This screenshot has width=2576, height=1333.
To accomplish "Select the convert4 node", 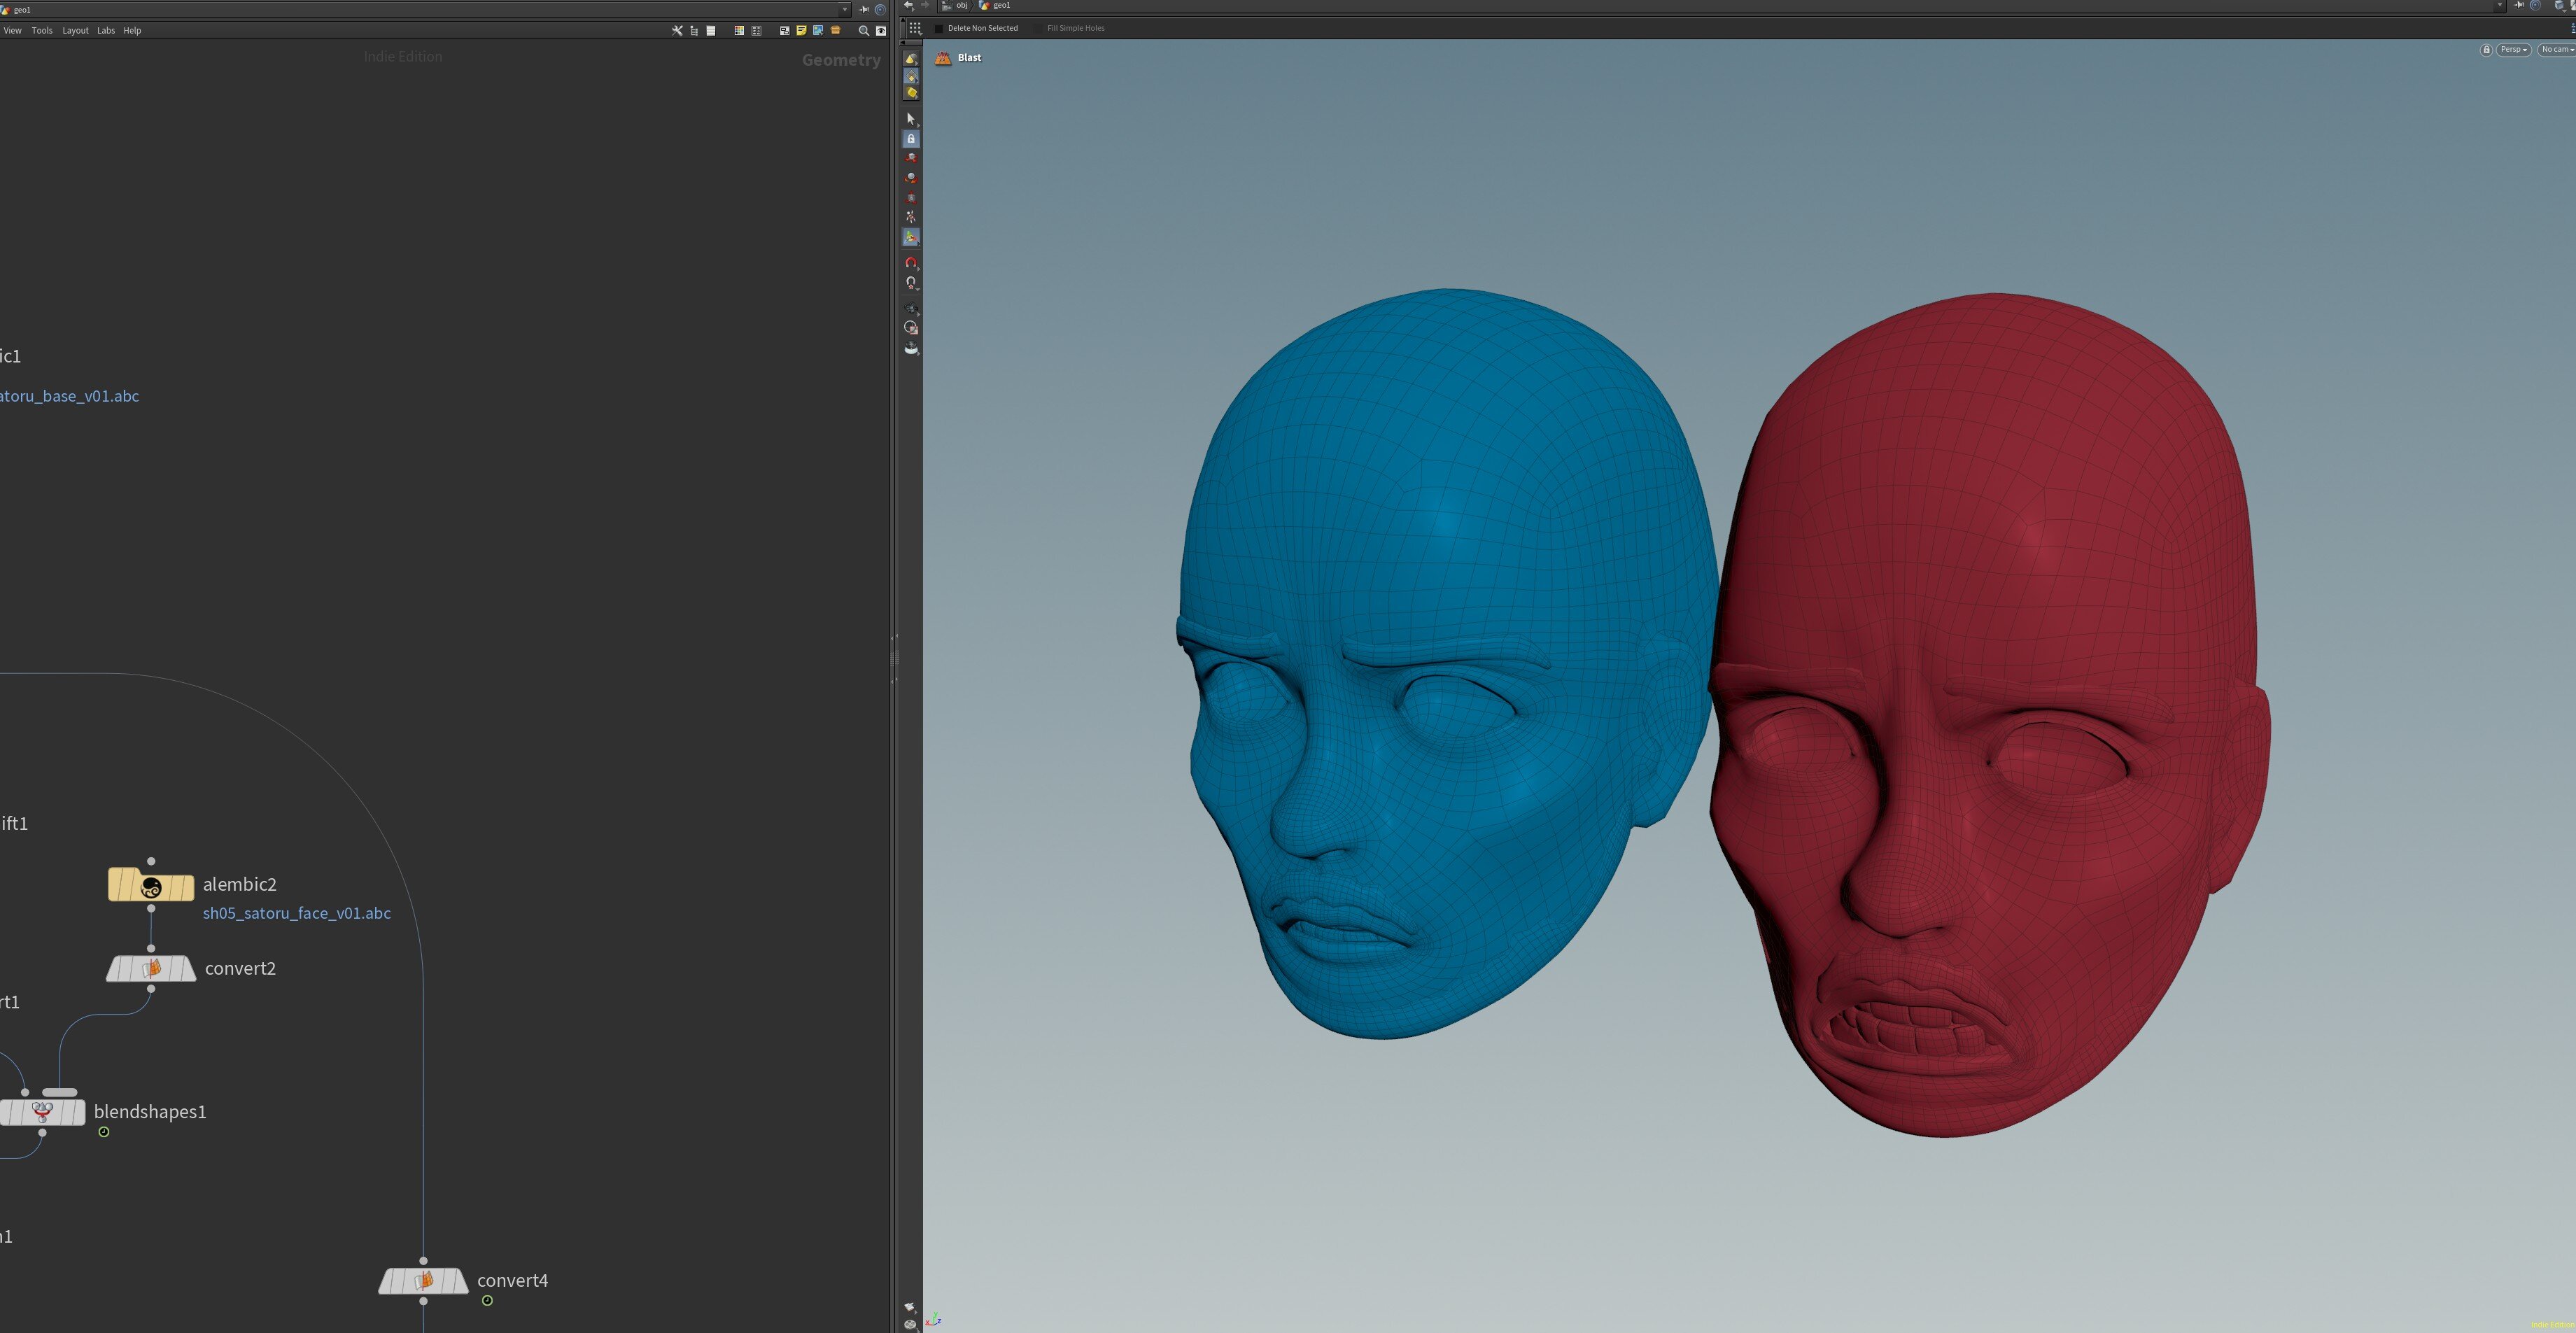I will [x=423, y=1281].
